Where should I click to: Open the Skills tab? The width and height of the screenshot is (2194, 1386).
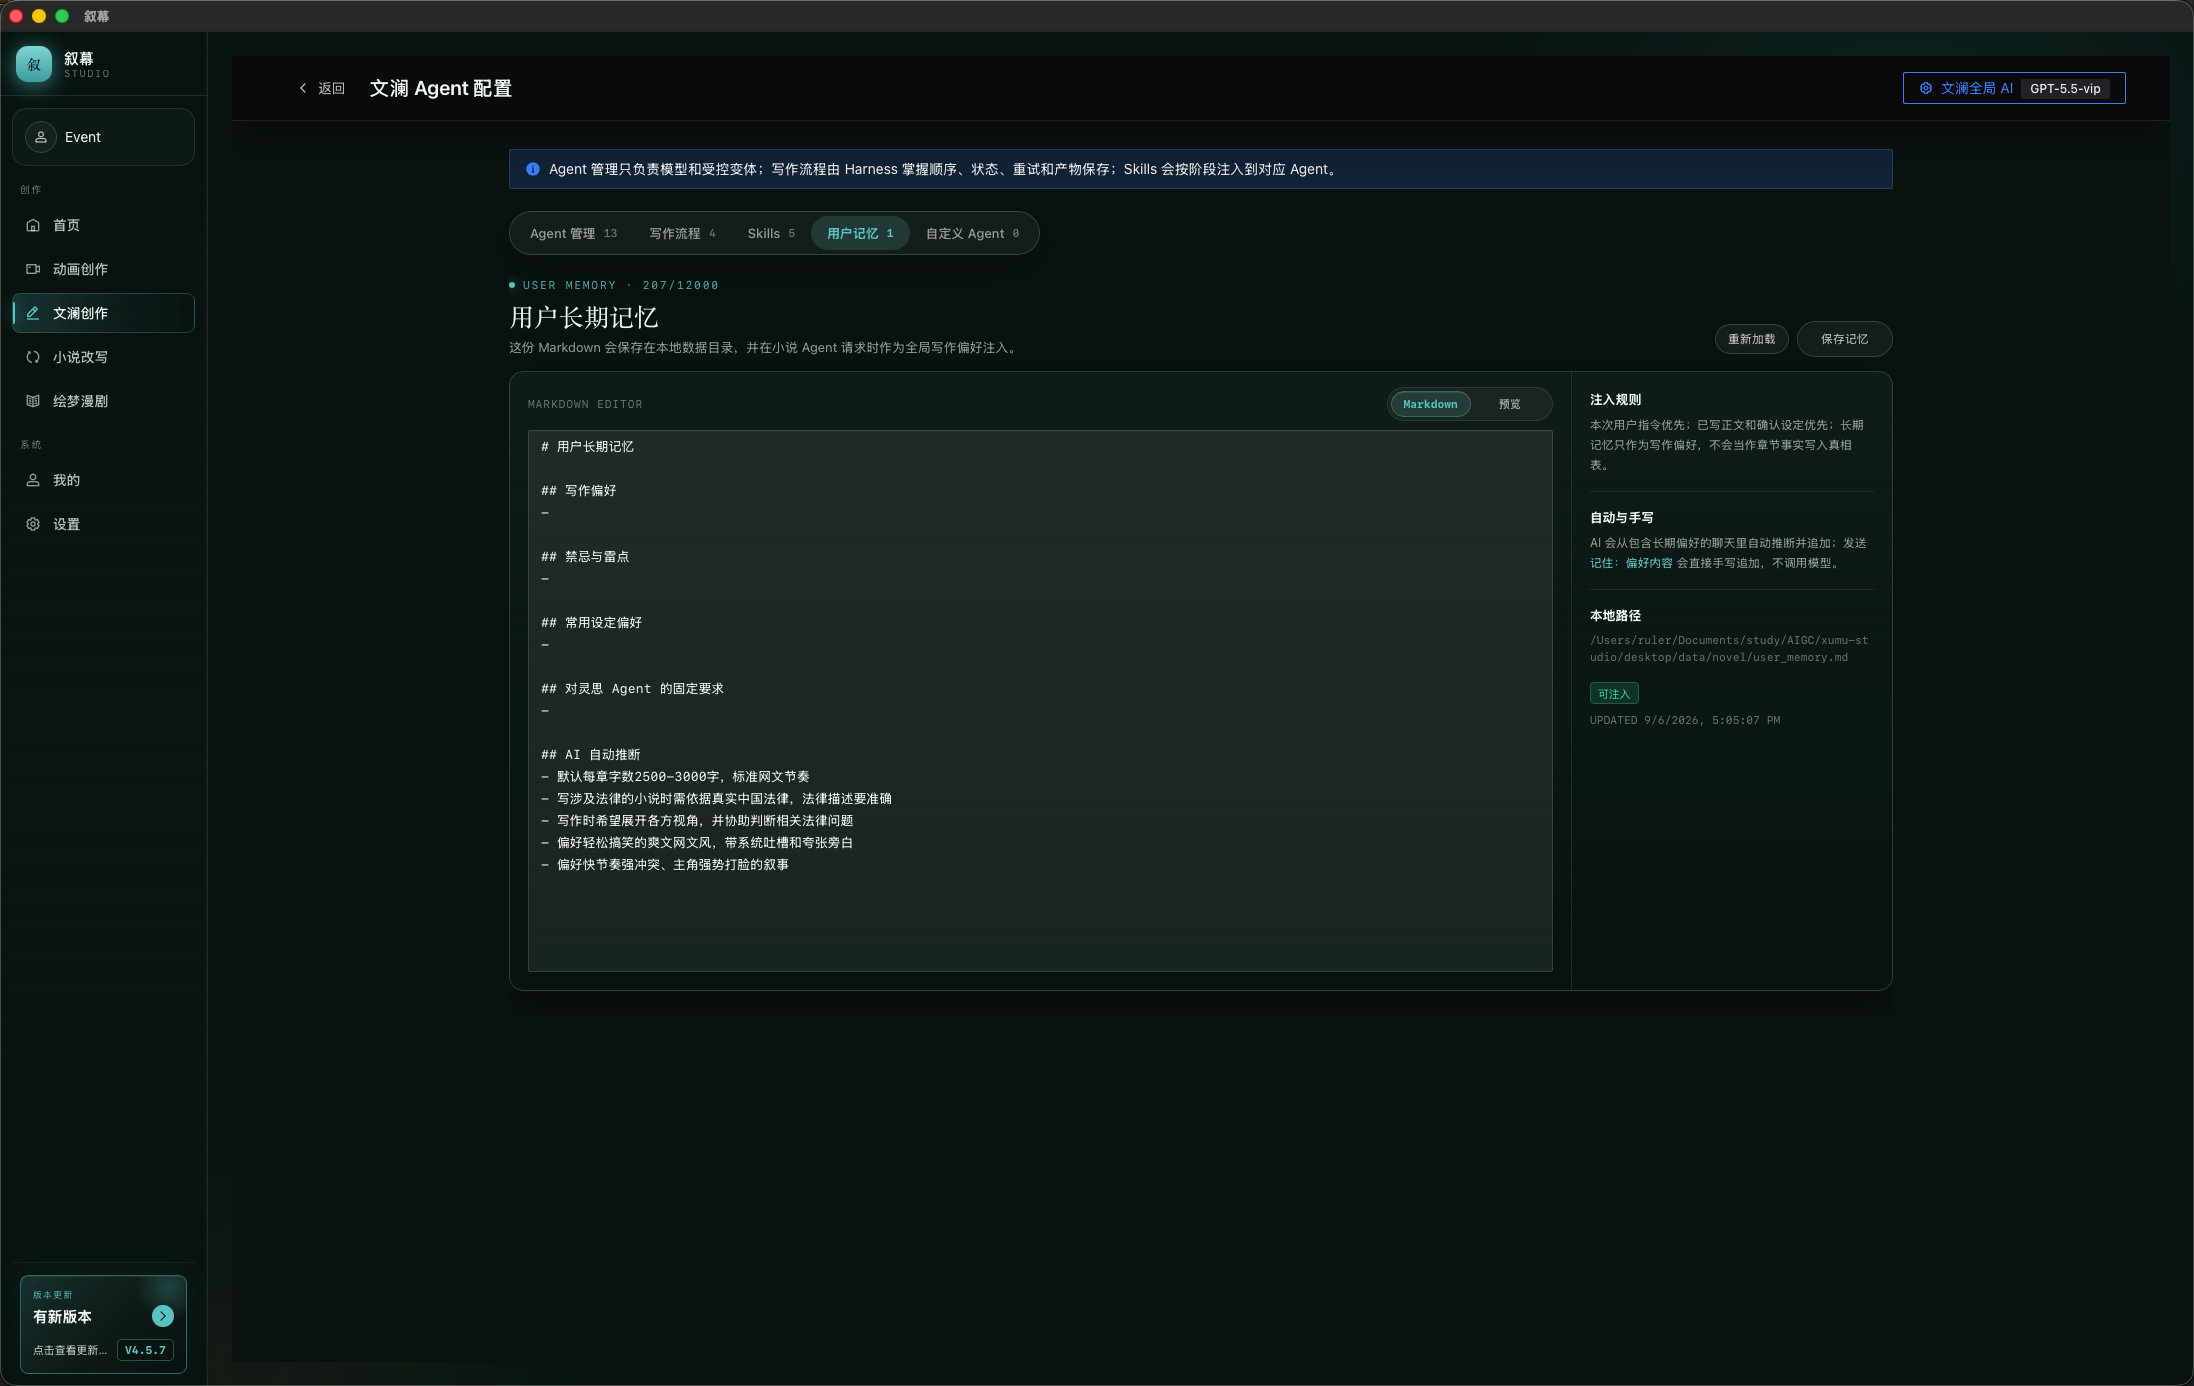pyautogui.click(x=771, y=233)
